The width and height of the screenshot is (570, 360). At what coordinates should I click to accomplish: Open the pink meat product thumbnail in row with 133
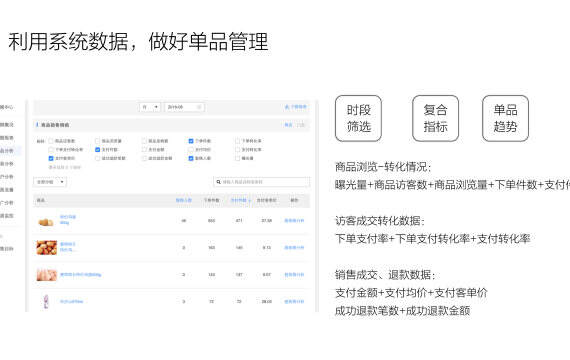[47, 275]
